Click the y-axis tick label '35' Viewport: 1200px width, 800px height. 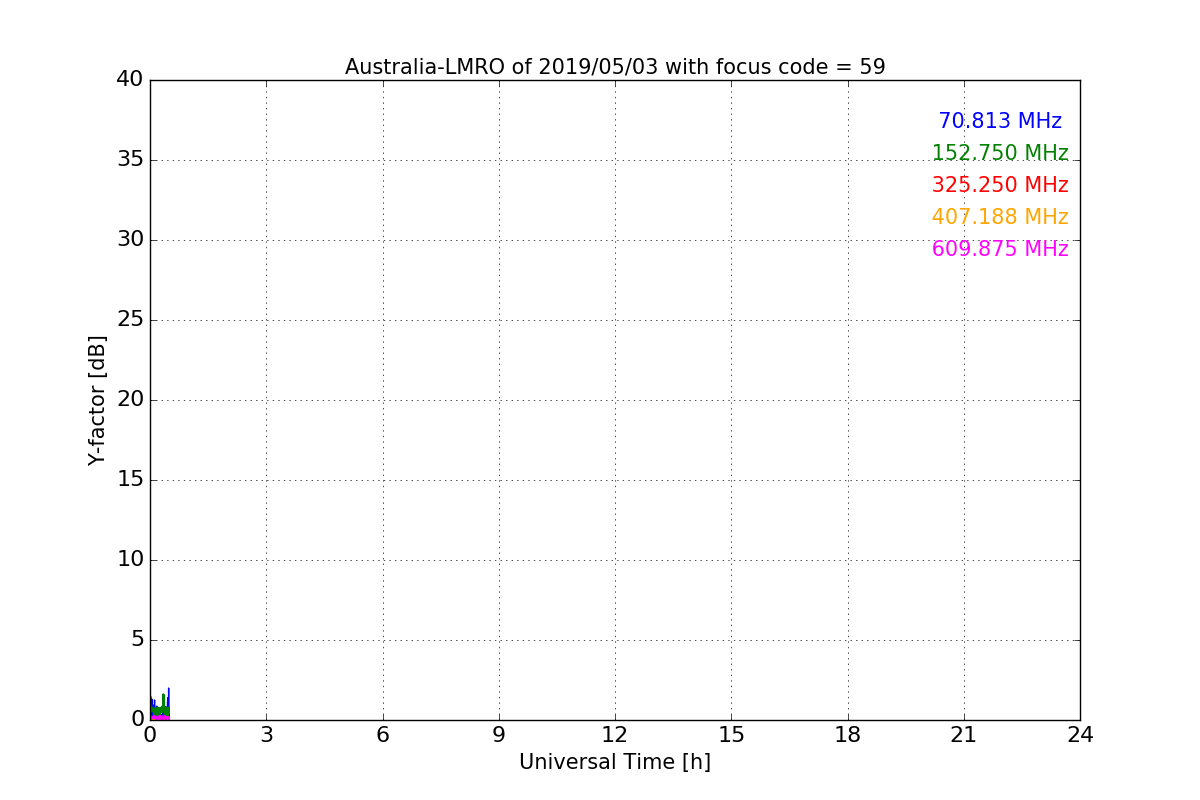pos(130,159)
